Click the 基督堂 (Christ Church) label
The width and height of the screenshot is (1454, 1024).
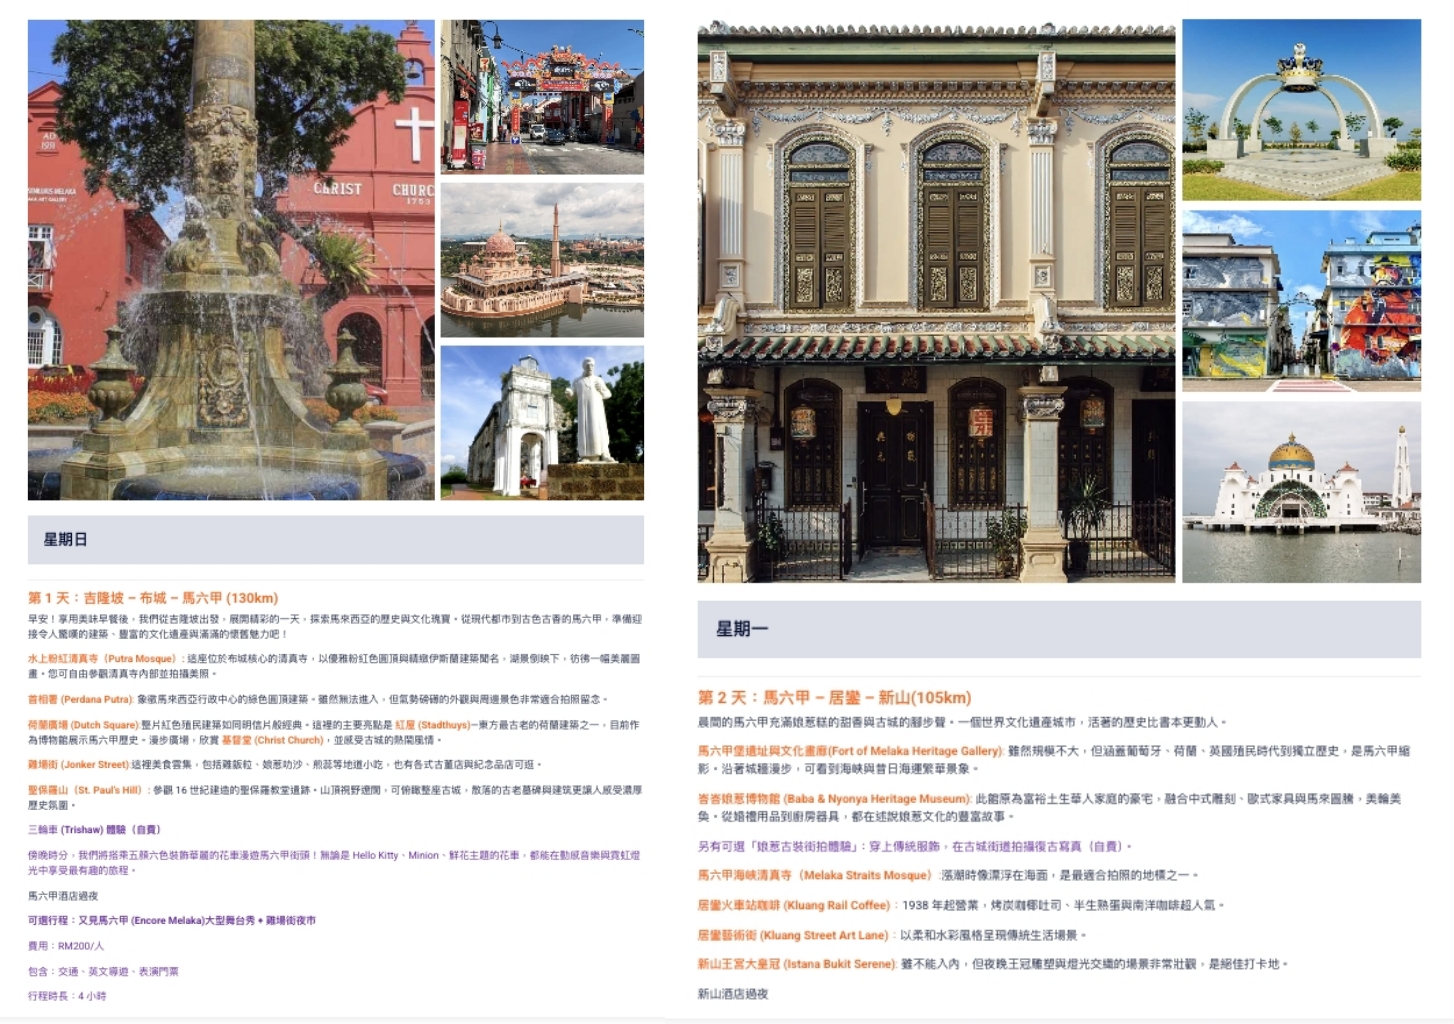(272, 740)
